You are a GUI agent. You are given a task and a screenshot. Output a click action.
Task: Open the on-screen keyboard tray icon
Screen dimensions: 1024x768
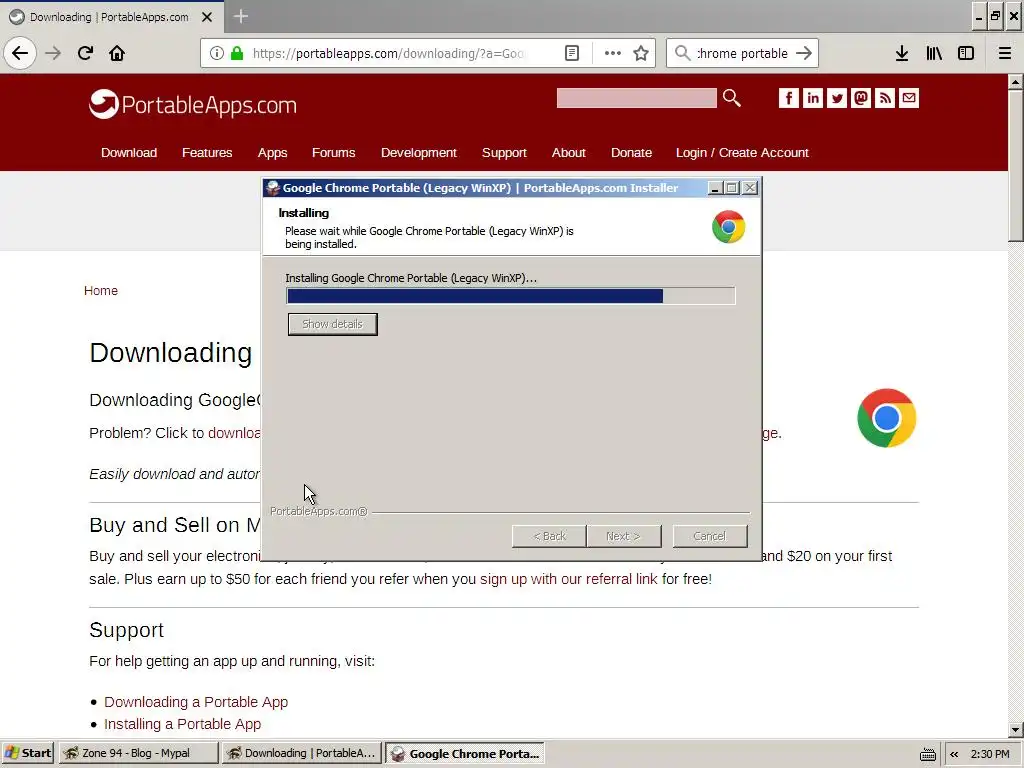pyautogui.click(x=927, y=754)
